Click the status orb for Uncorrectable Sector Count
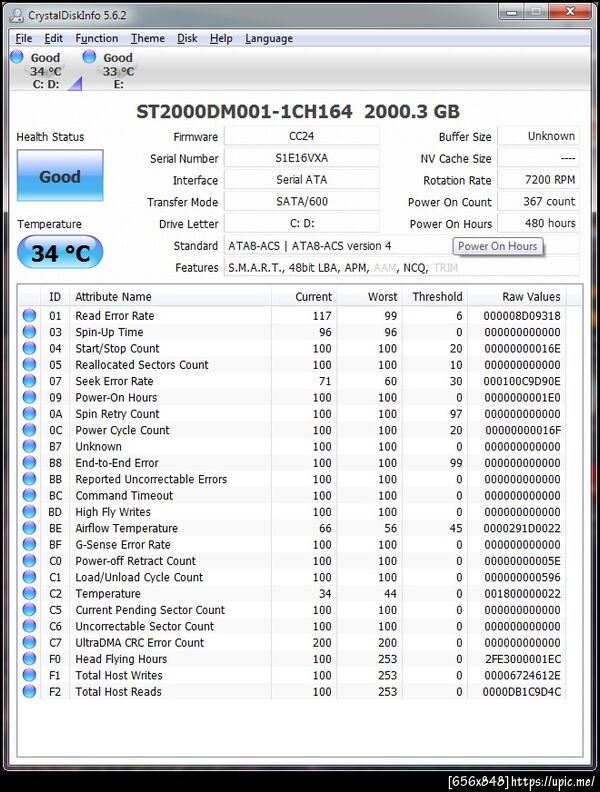600x792 pixels. click(29, 626)
